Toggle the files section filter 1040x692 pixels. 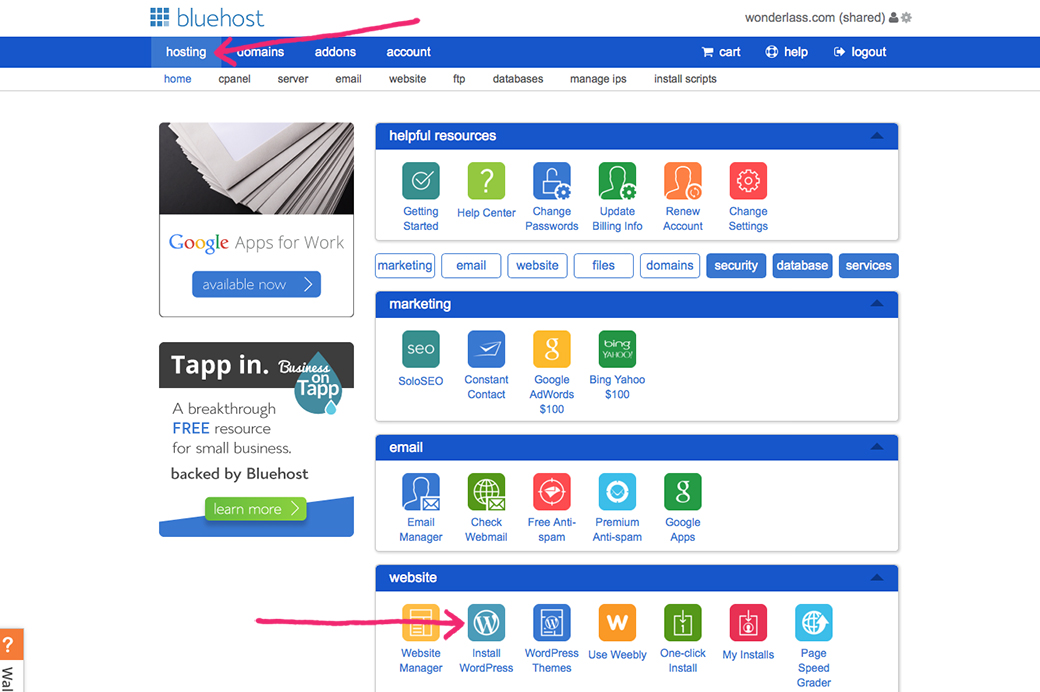coord(604,265)
